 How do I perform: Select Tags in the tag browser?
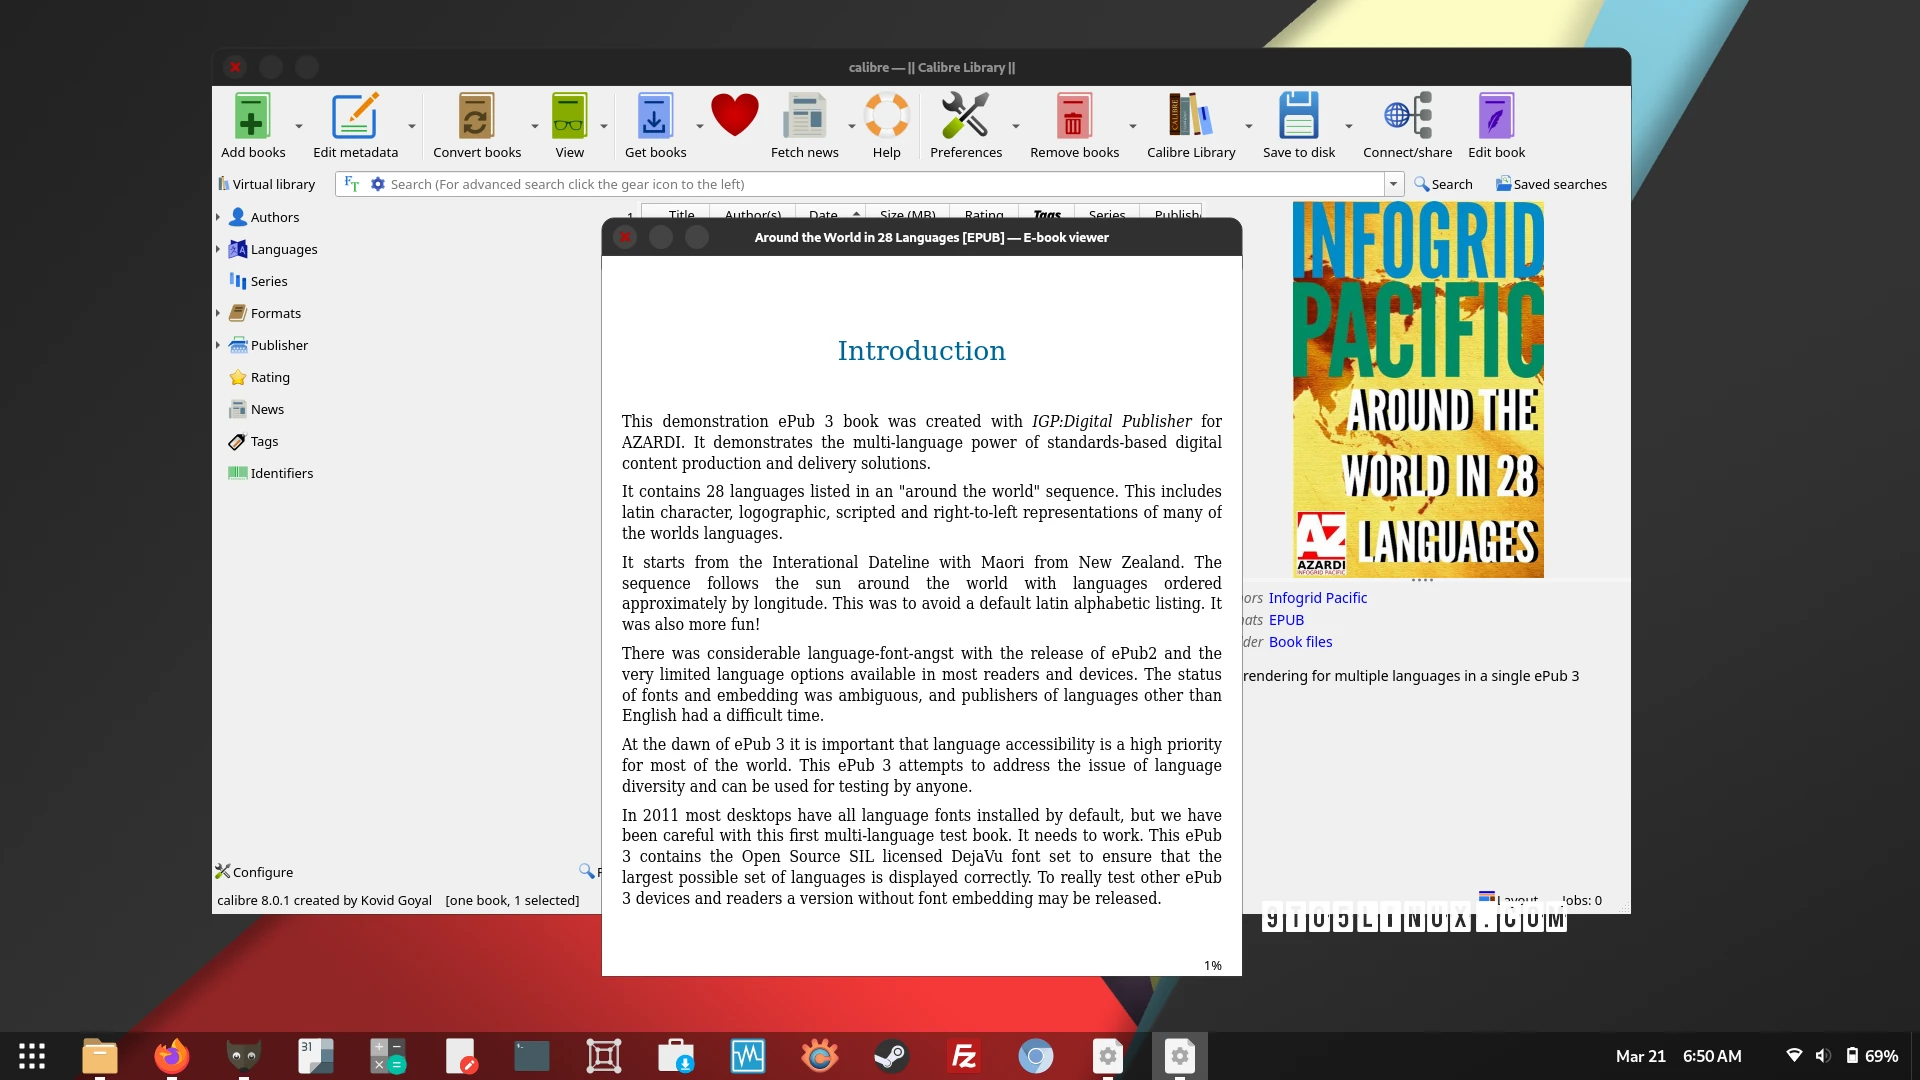point(264,441)
